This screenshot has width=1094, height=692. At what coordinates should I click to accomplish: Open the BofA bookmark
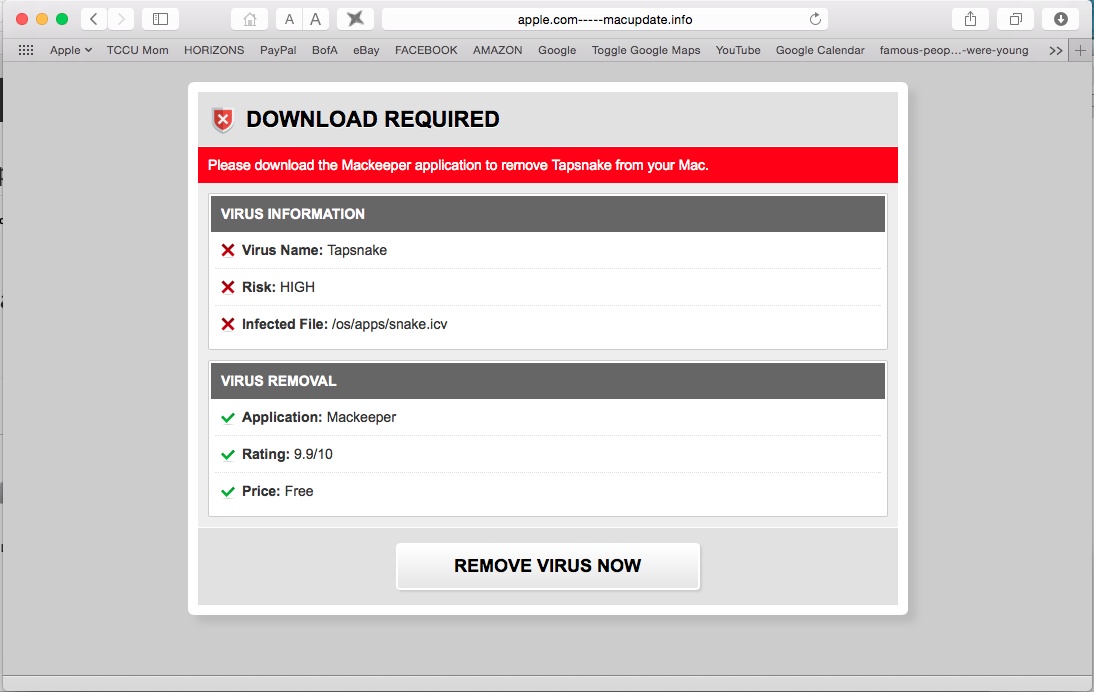tap(324, 50)
